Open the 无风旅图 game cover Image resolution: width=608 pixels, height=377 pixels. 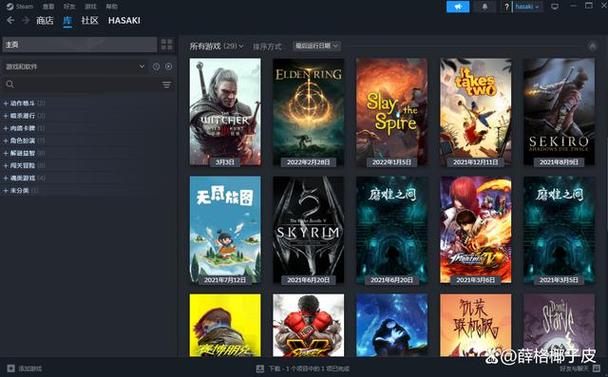pyautogui.click(x=225, y=230)
